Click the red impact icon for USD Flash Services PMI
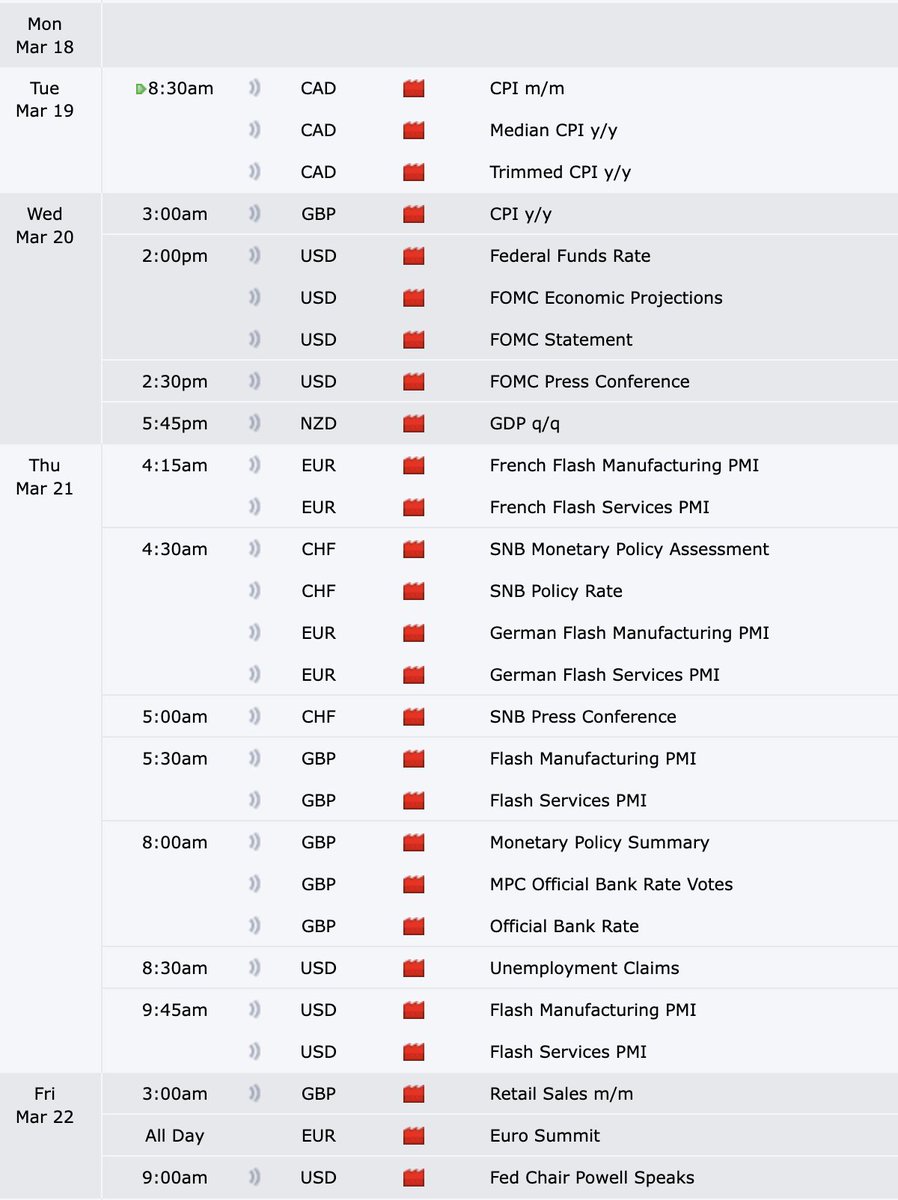The image size is (898, 1200). pyautogui.click(x=414, y=1052)
